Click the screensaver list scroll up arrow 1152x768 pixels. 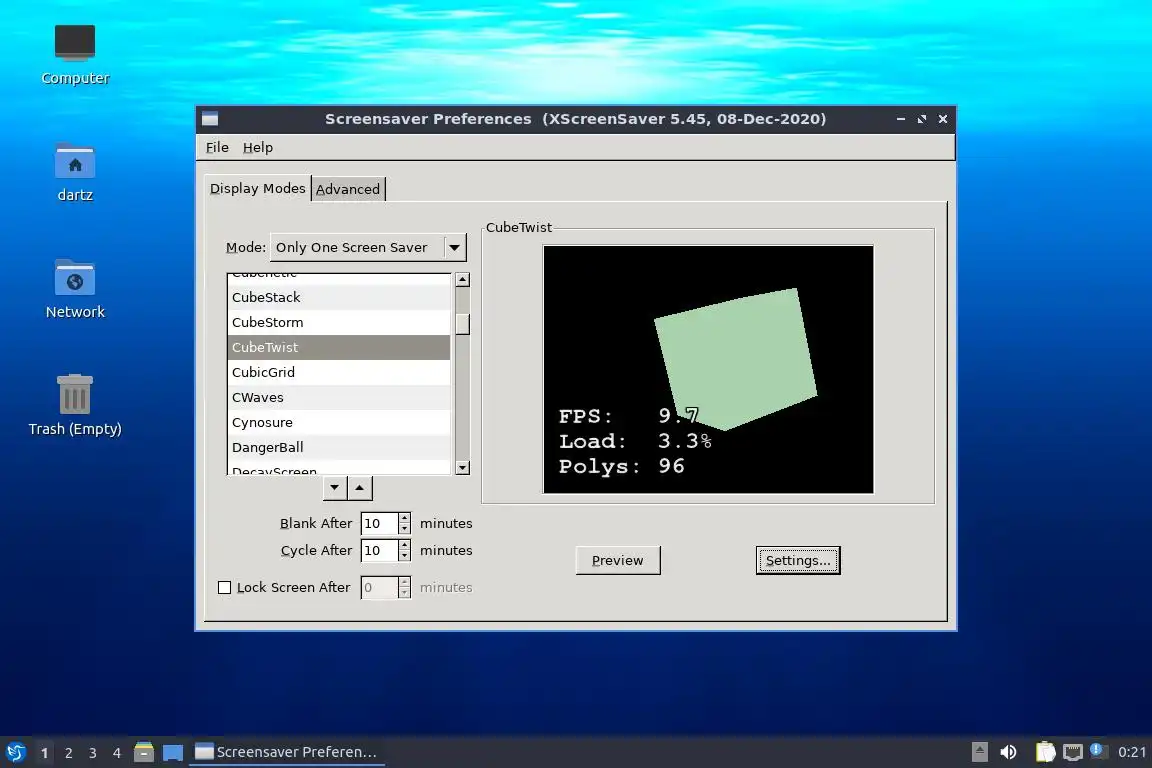point(462,279)
